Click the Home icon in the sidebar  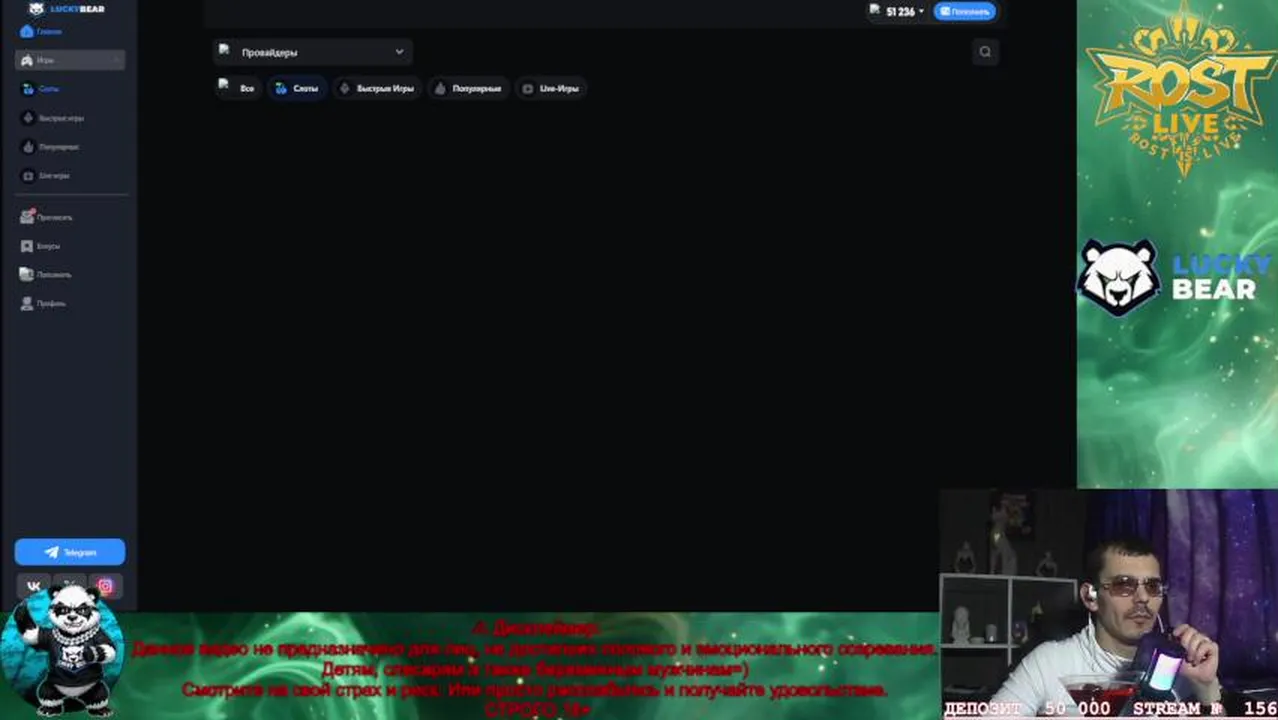[26, 32]
